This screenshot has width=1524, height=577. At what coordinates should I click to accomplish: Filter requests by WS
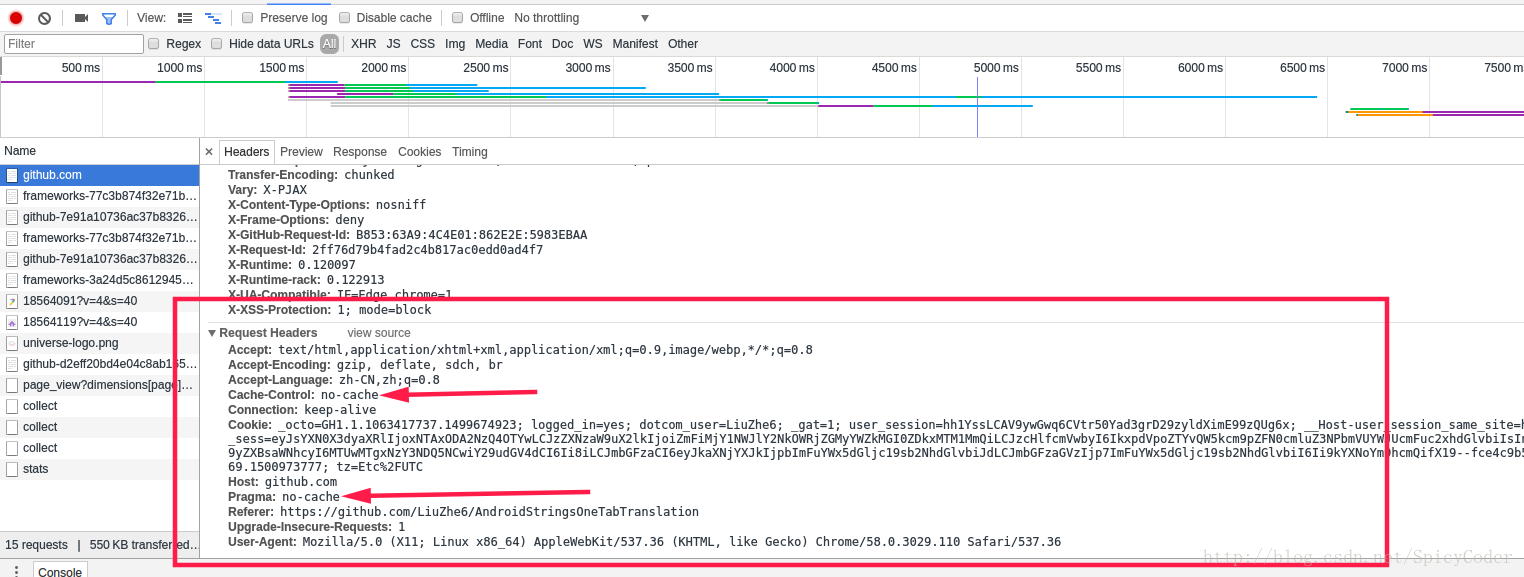tap(593, 44)
